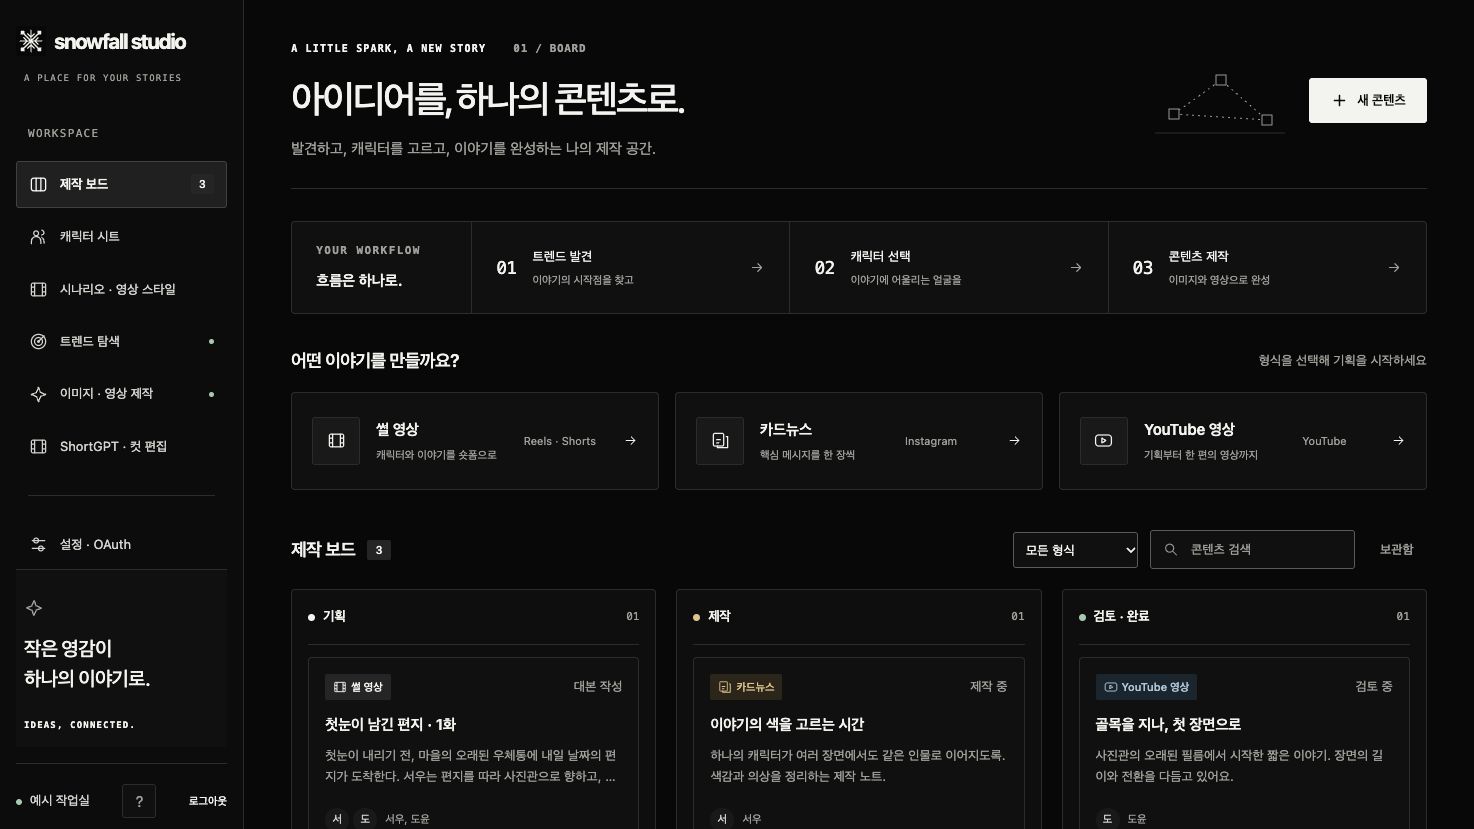This screenshot has width=1474, height=829.
Task: Click the 카드뉴스 card icon tile
Action: pyautogui.click(x=720, y=441)
